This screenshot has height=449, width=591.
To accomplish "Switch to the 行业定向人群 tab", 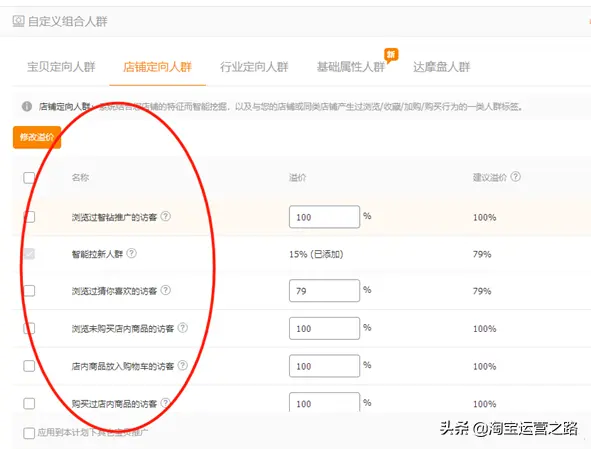I will click(254, 67).
